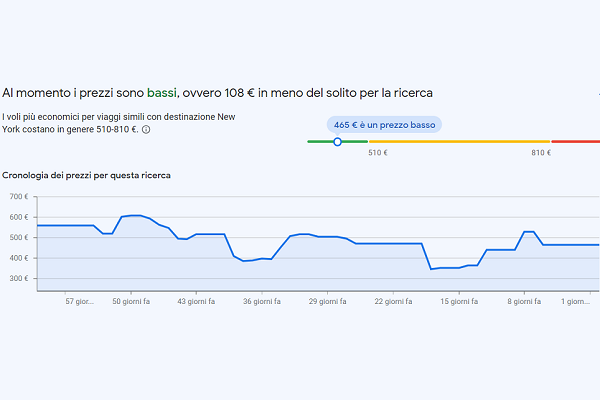Click the green low-price segment of the bar

click(338, 142)
